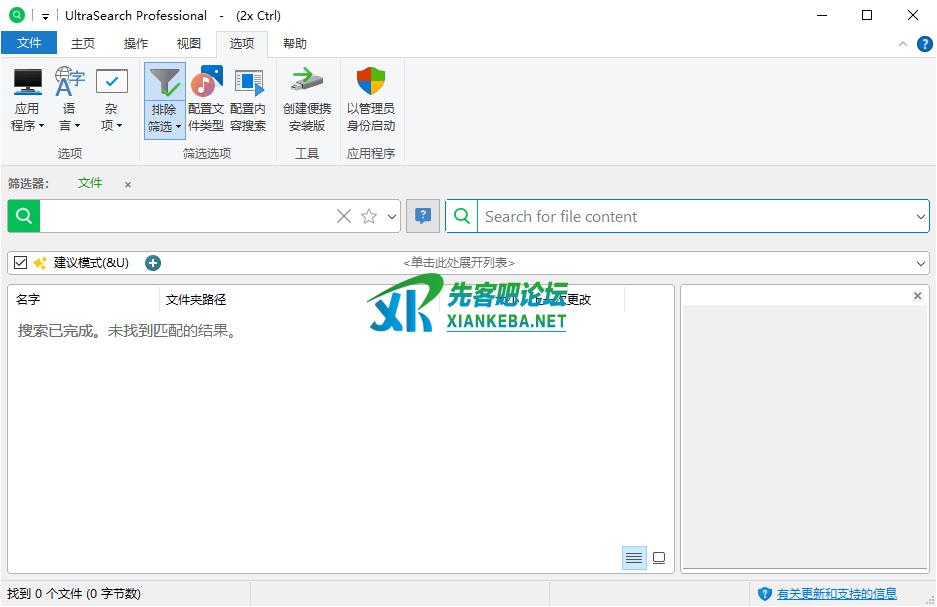Expand the file name search history dropdown
Image resolution: width=937 pixels, height=607 pixels.
click(x=392, y=216)
